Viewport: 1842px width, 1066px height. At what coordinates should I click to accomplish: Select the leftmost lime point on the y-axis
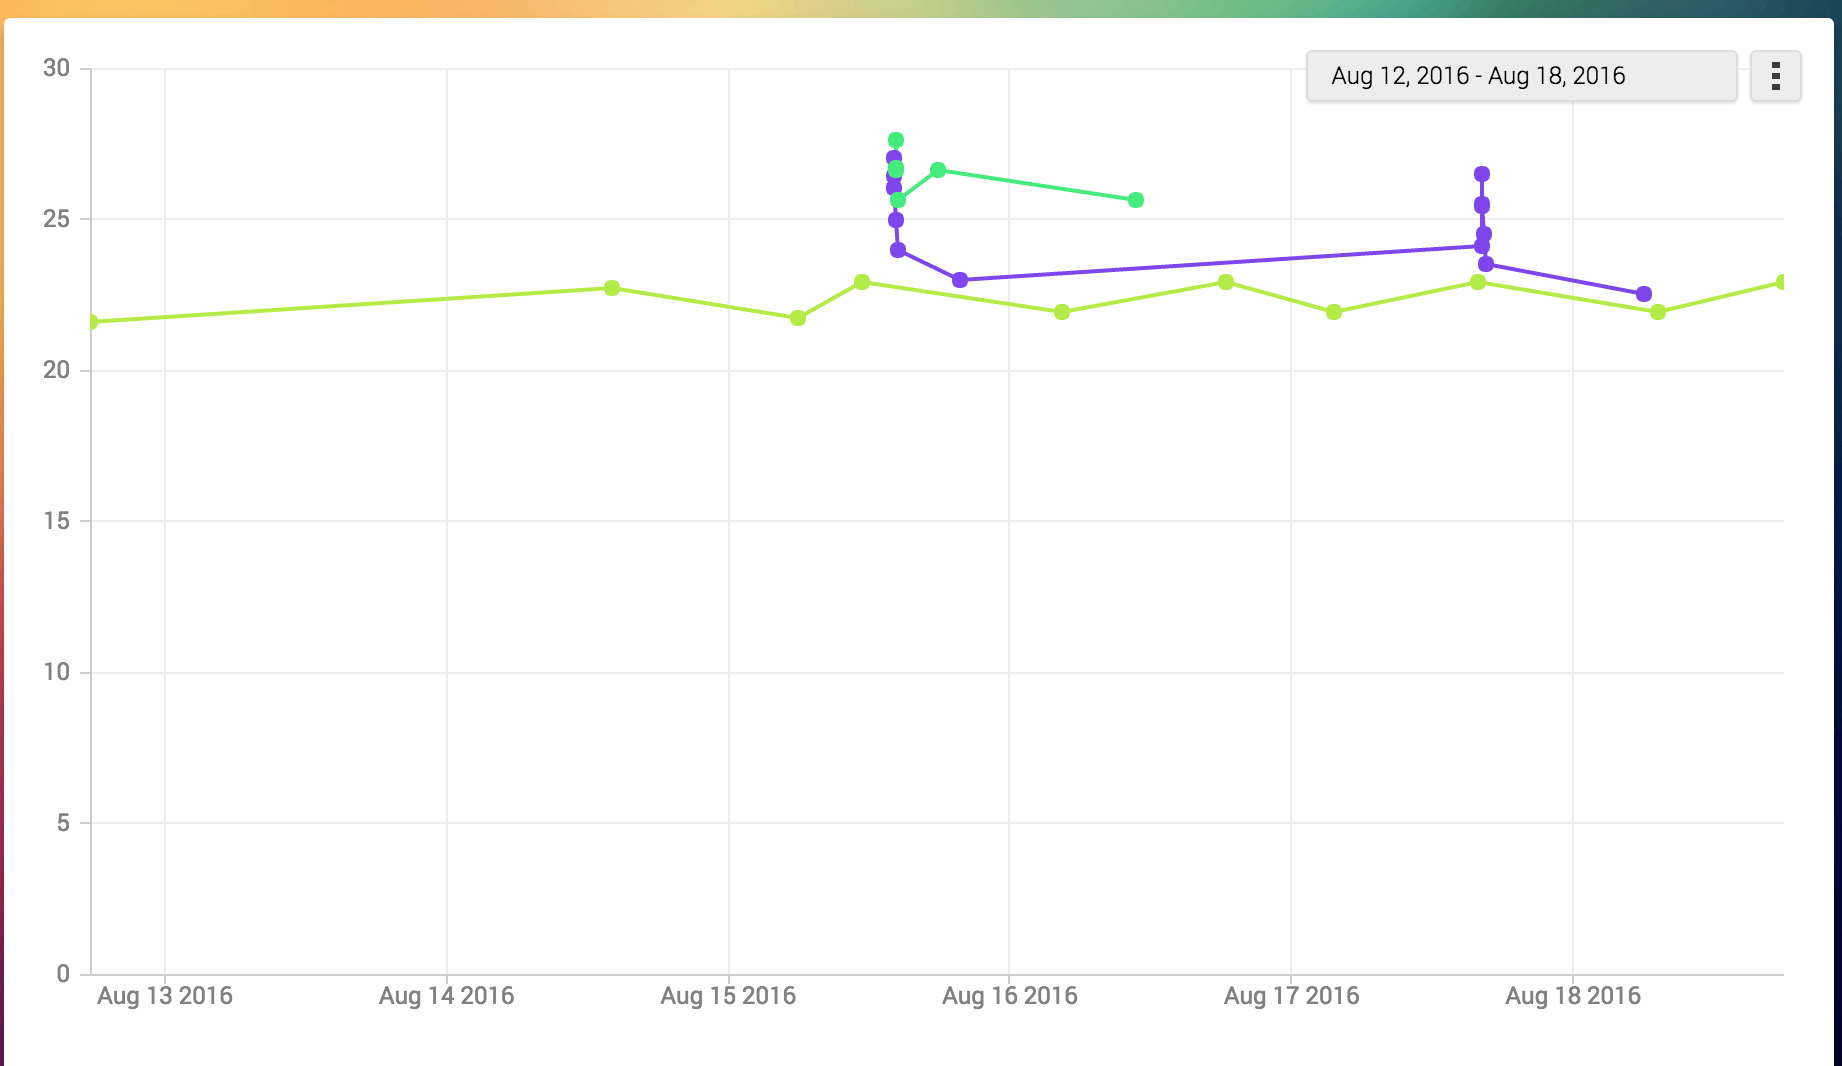[92, 322]
